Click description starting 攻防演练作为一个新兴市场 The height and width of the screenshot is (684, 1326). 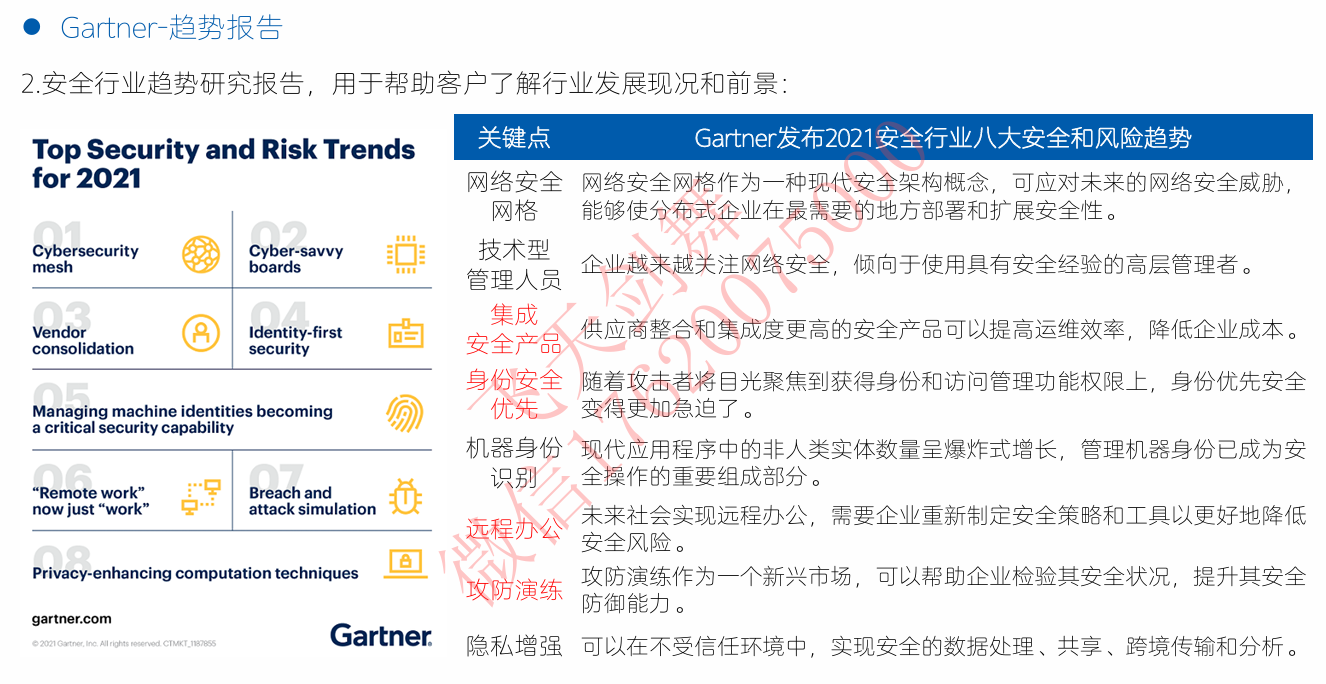pos(943,590)
